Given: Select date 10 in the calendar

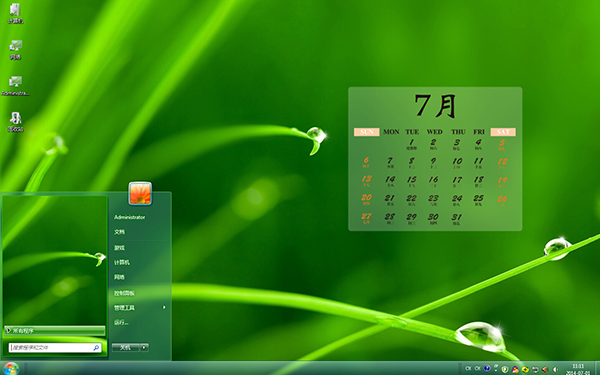Looking at the screenshot, I should pos(457,162).
